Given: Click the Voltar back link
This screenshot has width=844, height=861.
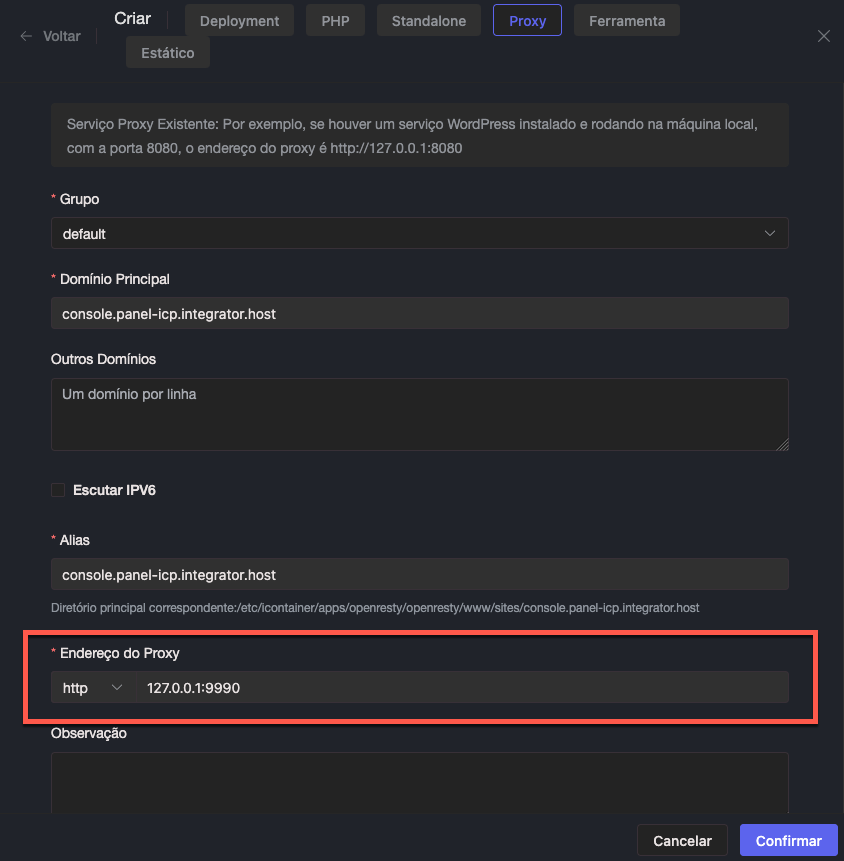Looking at the screenshot, I should click(62, 36).
